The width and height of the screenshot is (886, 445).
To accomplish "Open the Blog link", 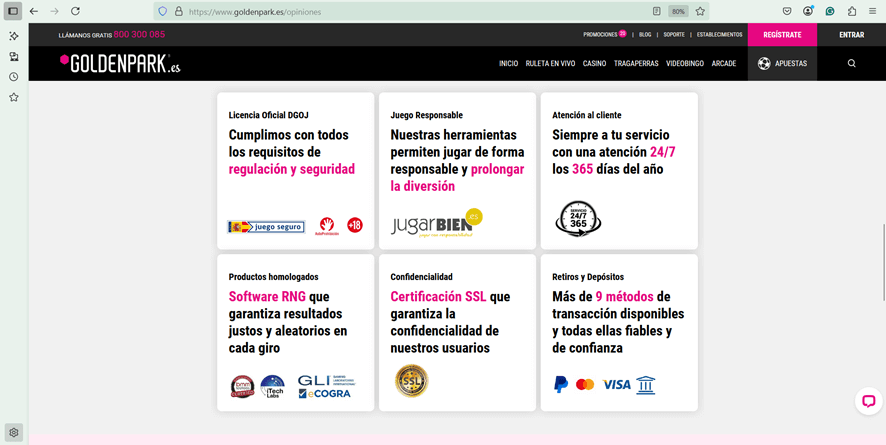I will tap(645, 34).
